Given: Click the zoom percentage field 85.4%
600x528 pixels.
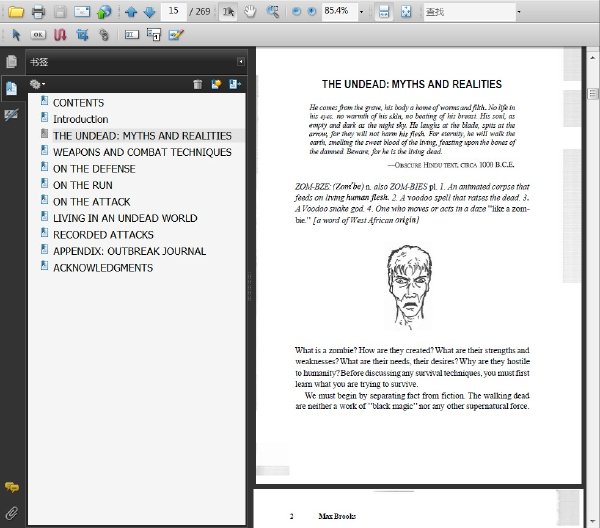Looking at the screenshot, I should [339, 11].
